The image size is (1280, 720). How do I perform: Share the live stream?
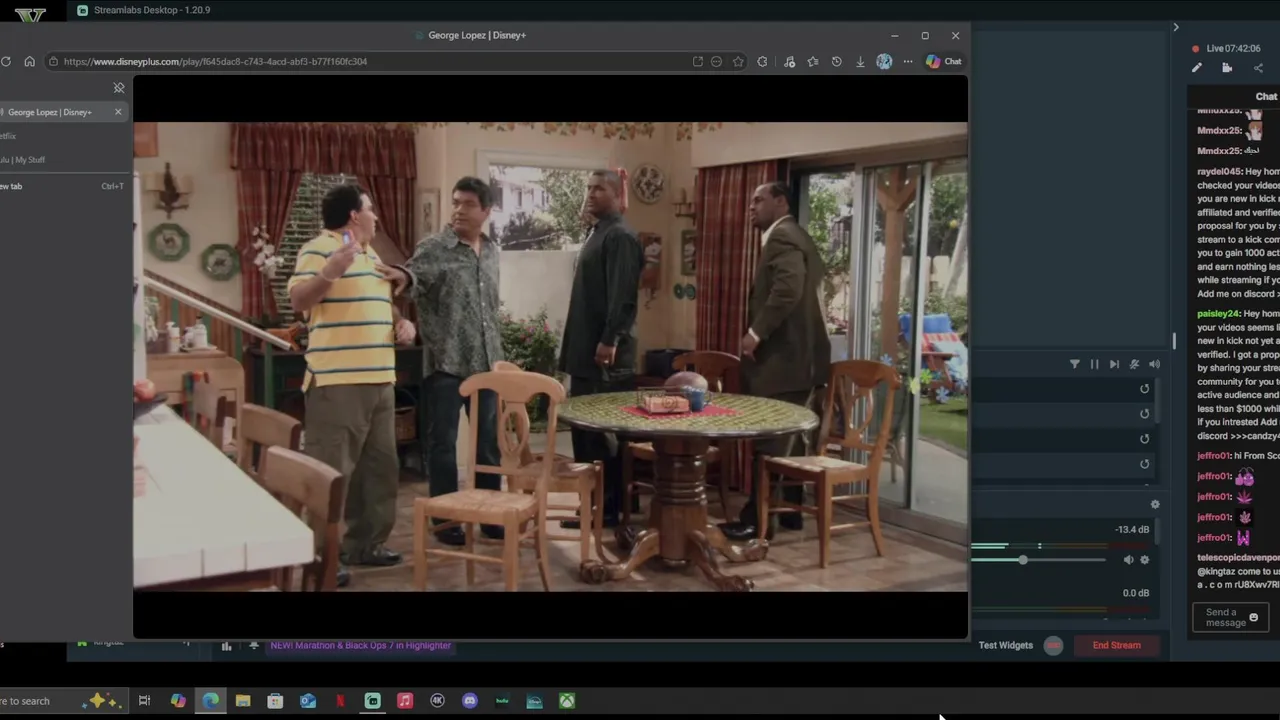[x=1258, y=68]
